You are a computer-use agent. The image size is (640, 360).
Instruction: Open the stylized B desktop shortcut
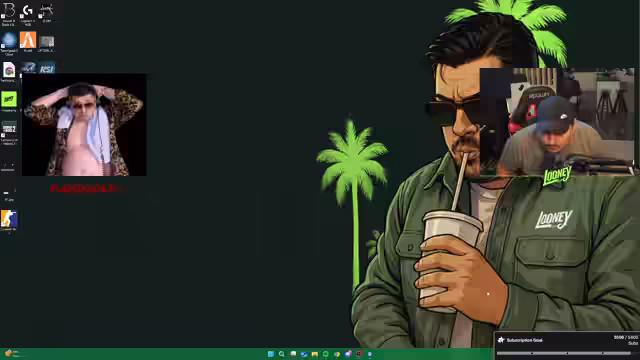9,13
